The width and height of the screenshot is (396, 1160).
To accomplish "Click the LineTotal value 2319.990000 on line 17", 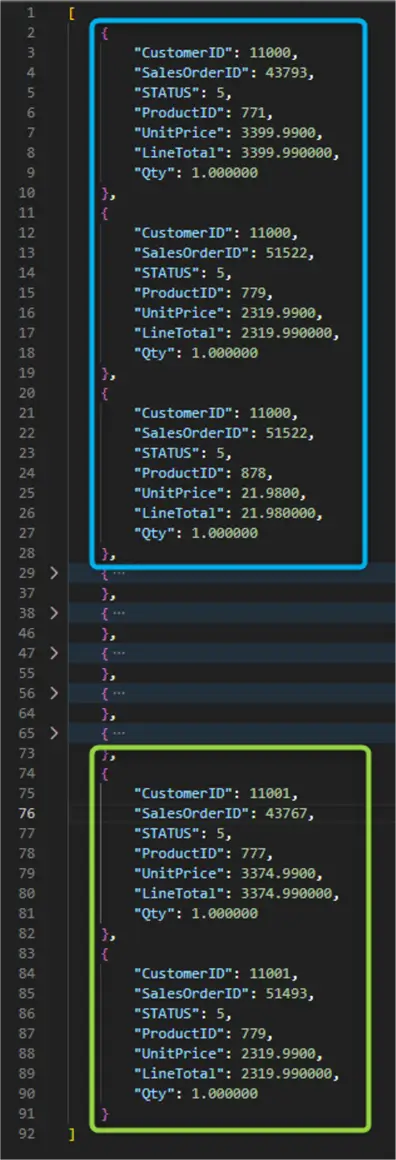I will [x=286, y=332].
